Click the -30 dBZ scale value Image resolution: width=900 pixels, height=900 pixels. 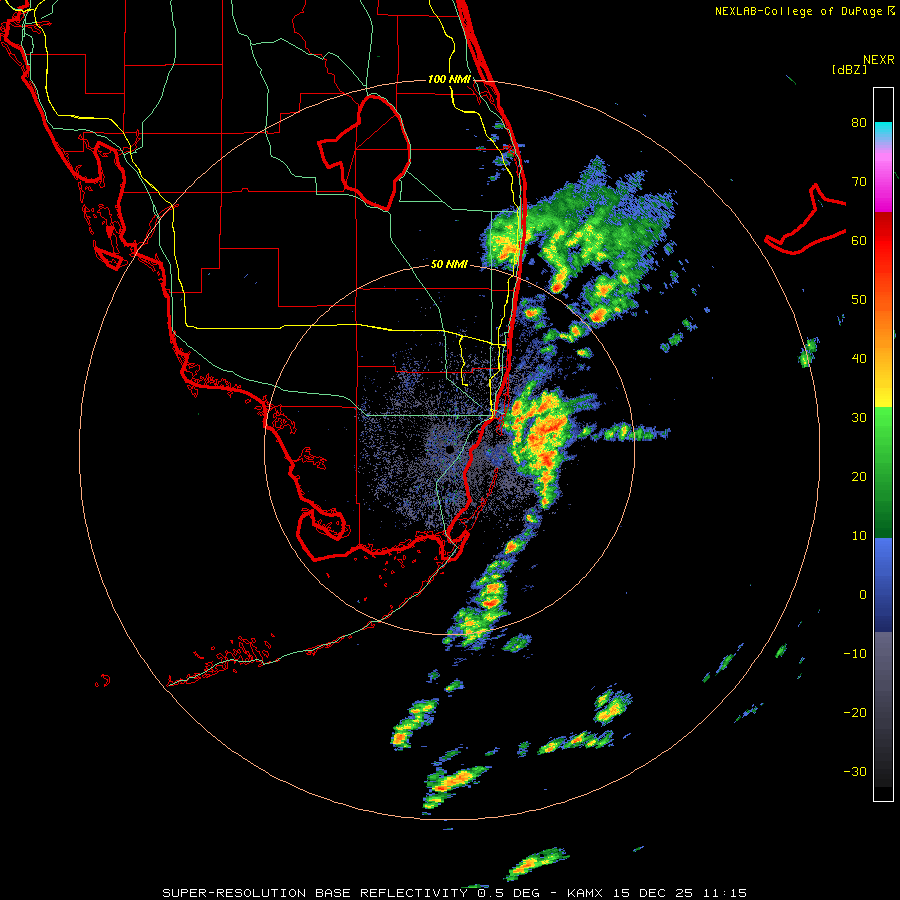(x=855, y=772)
